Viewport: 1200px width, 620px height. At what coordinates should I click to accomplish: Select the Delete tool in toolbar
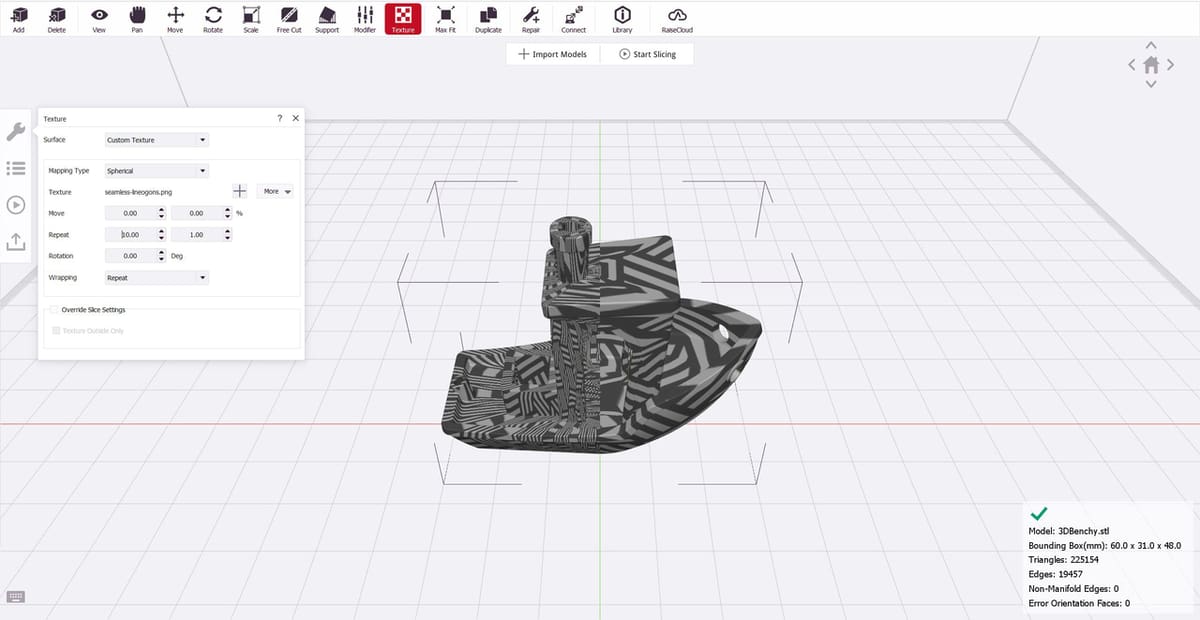click(x=57, y=19)
